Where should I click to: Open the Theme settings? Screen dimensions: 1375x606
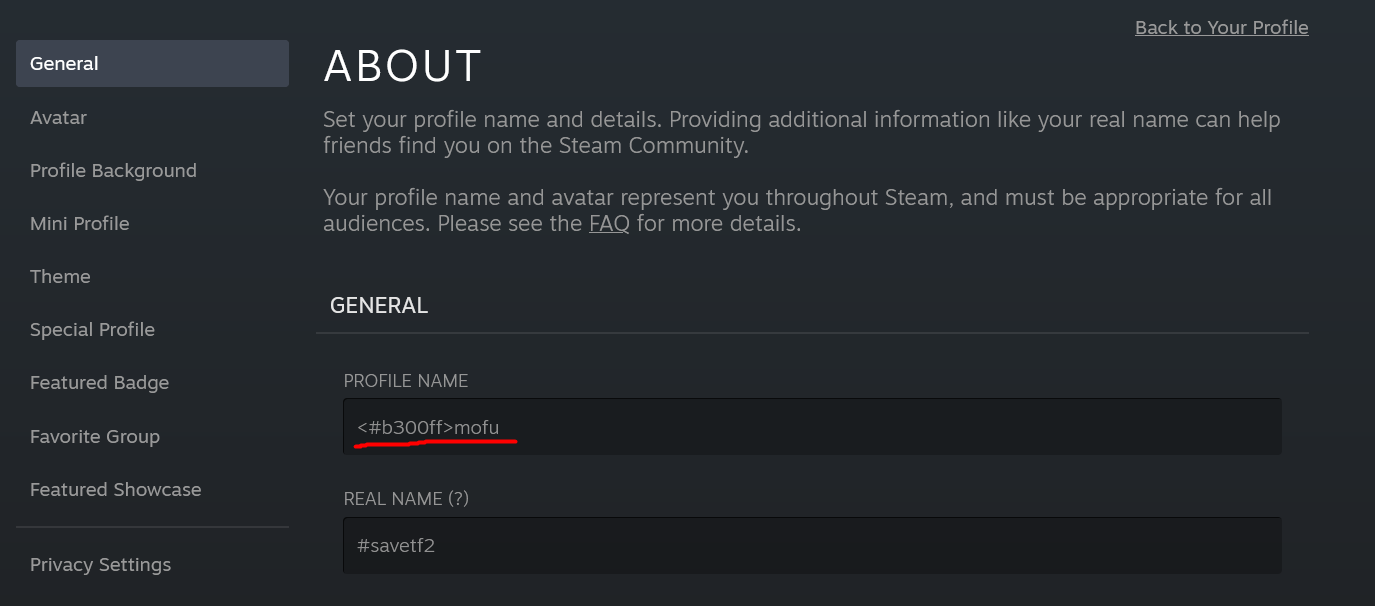(60, 277)
